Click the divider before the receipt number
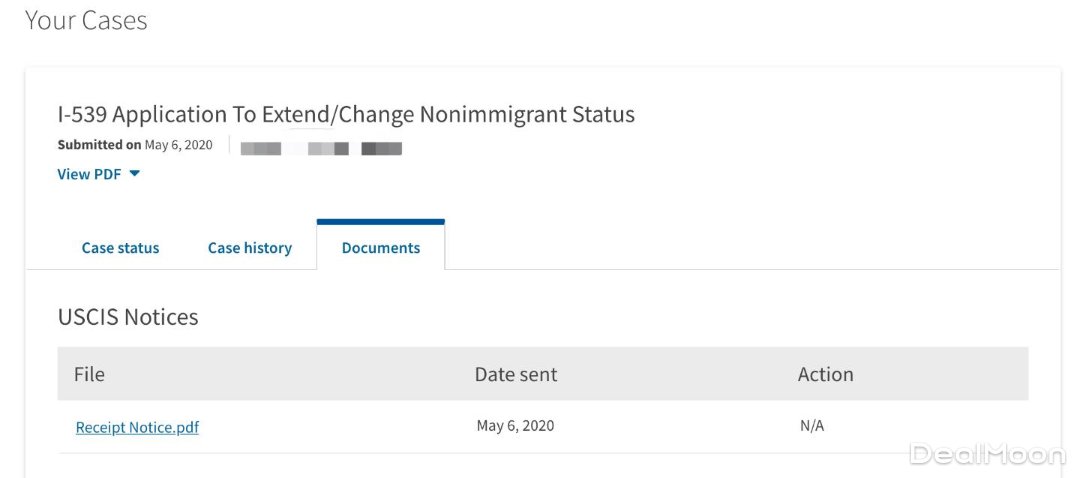Screen dimensions: 1080x478 (229, 145)
